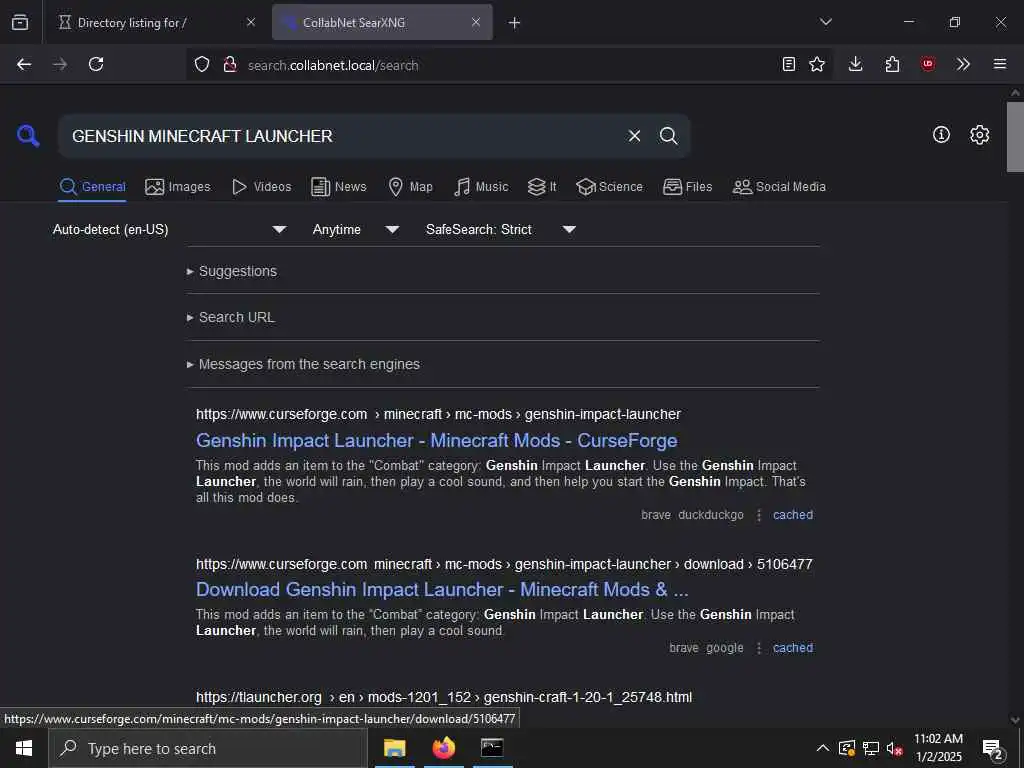
Task: Select the Videos search category
Action: click(x=262, y=187)
